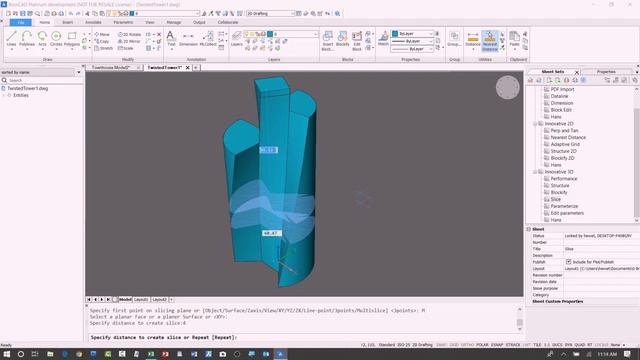Select the Polylines tool

coord(27,39)
